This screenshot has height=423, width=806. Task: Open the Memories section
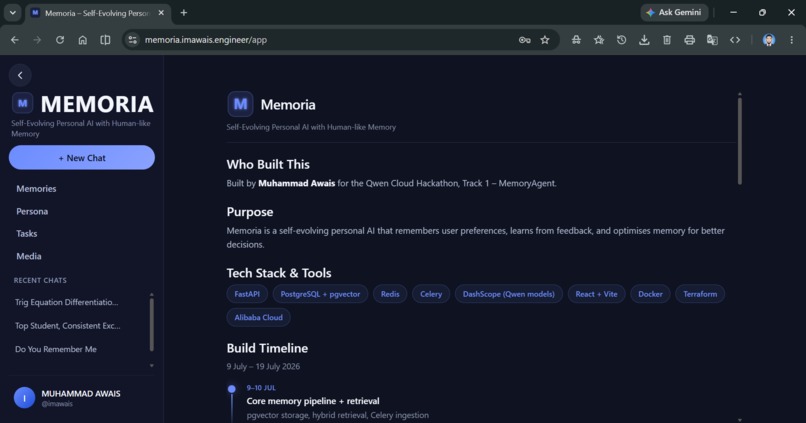[36, 189]
